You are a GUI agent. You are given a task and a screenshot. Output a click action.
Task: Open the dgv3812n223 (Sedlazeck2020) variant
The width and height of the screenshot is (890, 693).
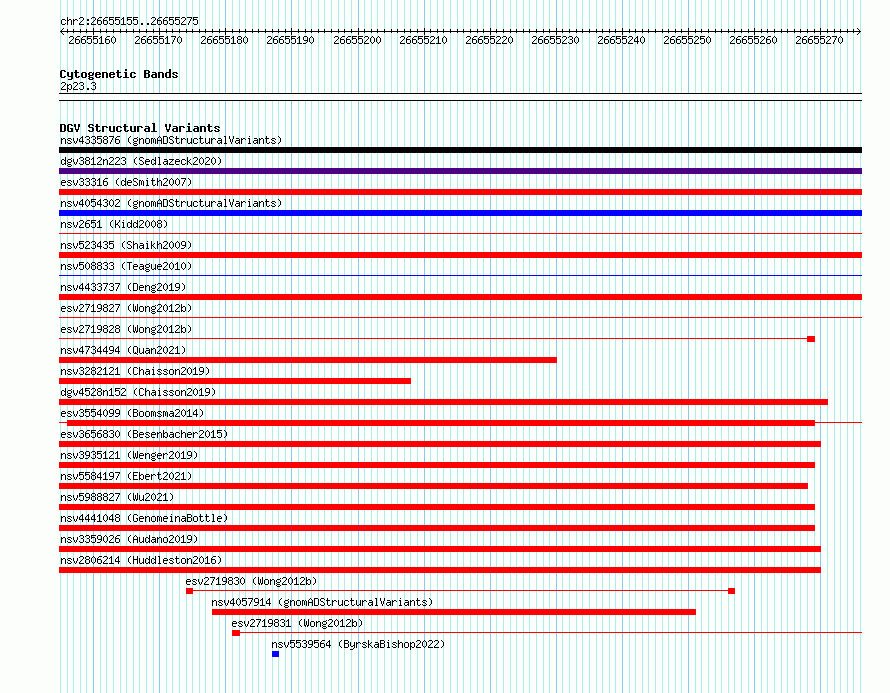click(x=141, y=161)
